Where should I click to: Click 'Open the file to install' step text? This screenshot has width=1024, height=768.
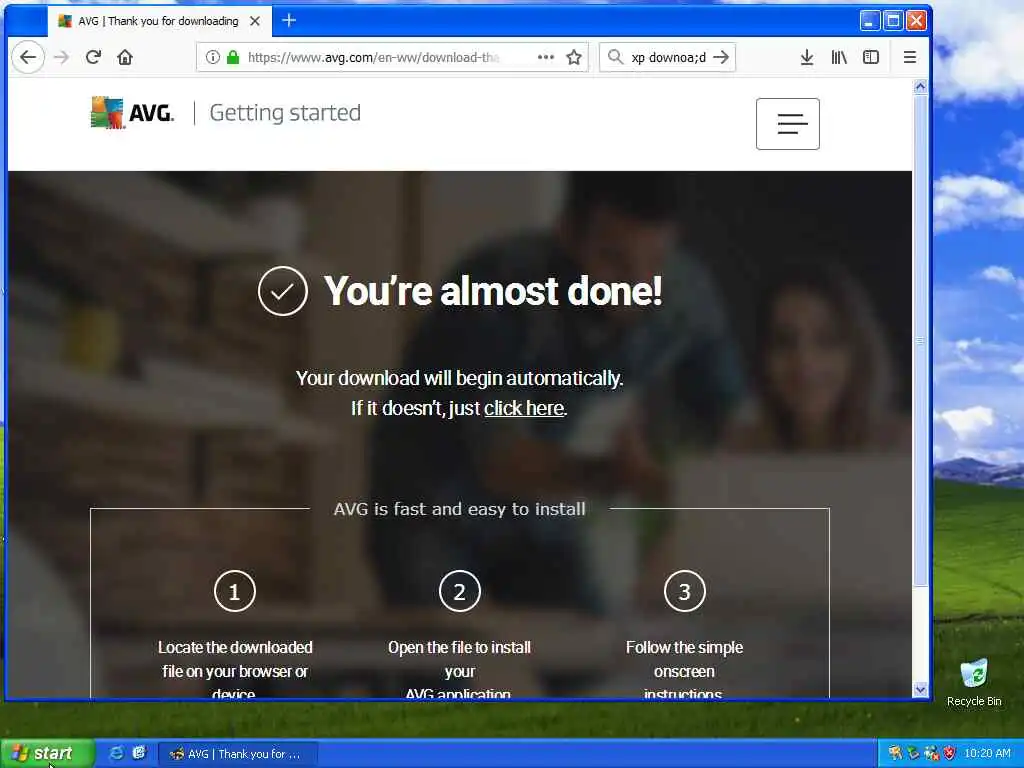(459, 669)
